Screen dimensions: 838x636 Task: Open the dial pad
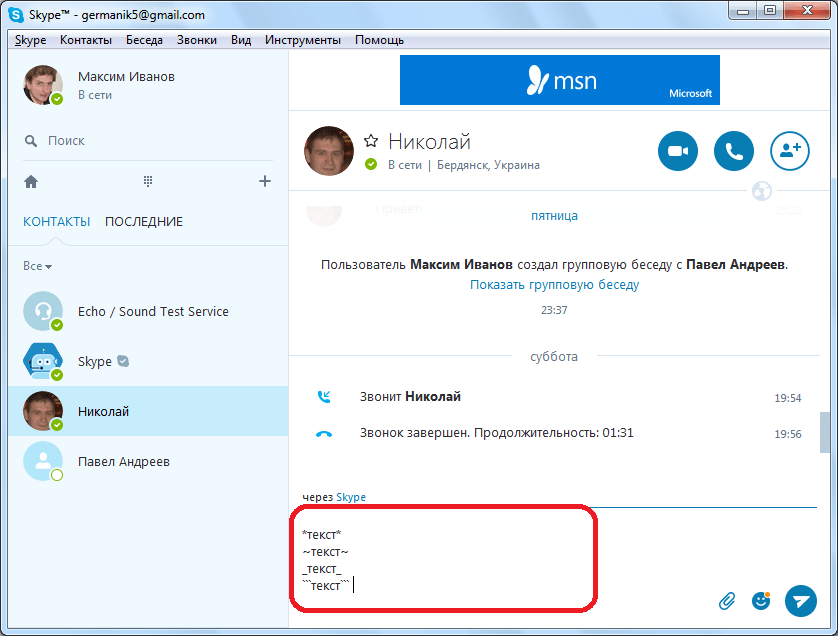(148, 181)
